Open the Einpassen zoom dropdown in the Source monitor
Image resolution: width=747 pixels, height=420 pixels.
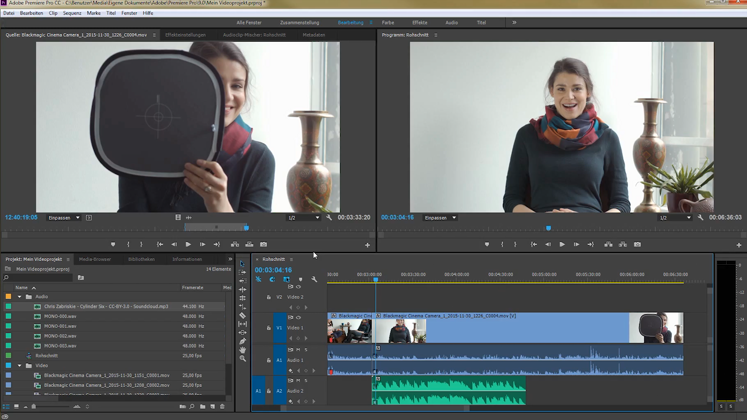click(63, 217)
